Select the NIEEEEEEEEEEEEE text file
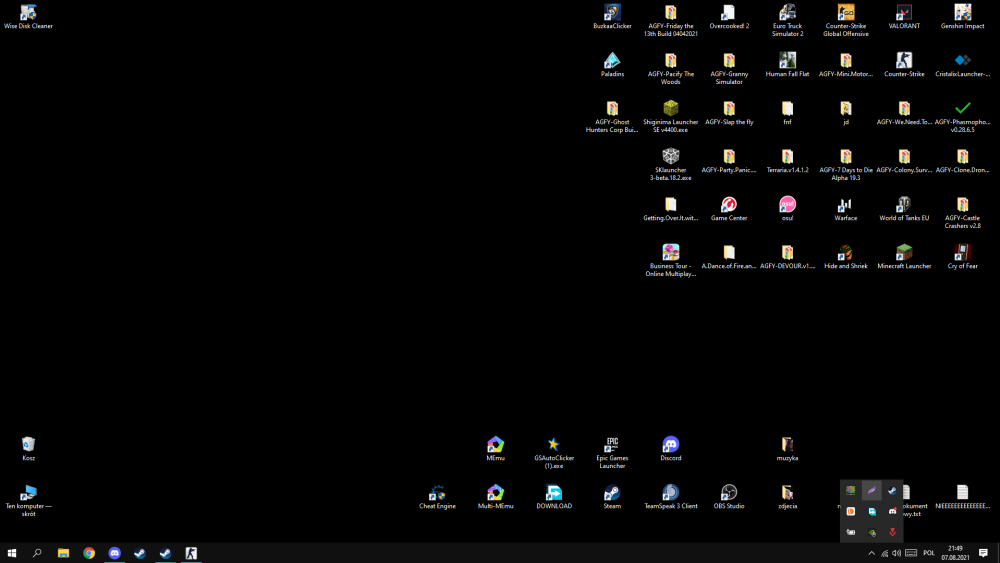 (x=962, y=497)
